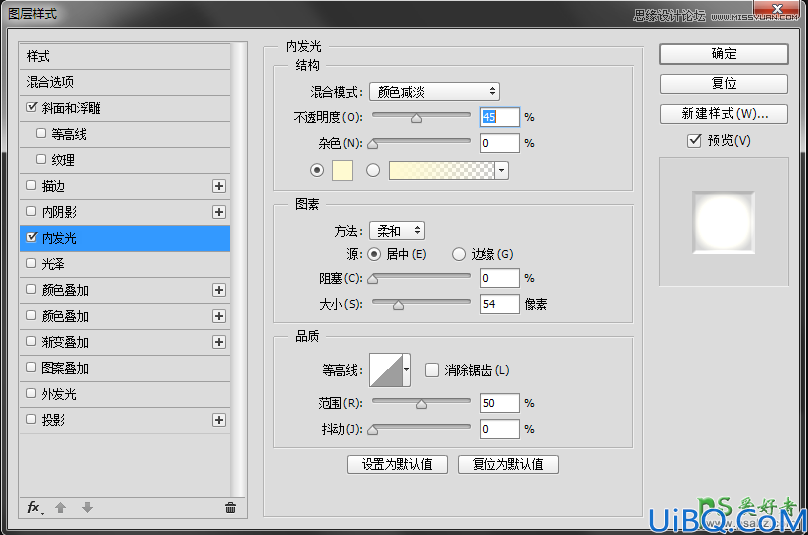This screenshot has height=535, width=808.
Task: Enable the 纹理 checkbox
Action: tap(41, 159)
